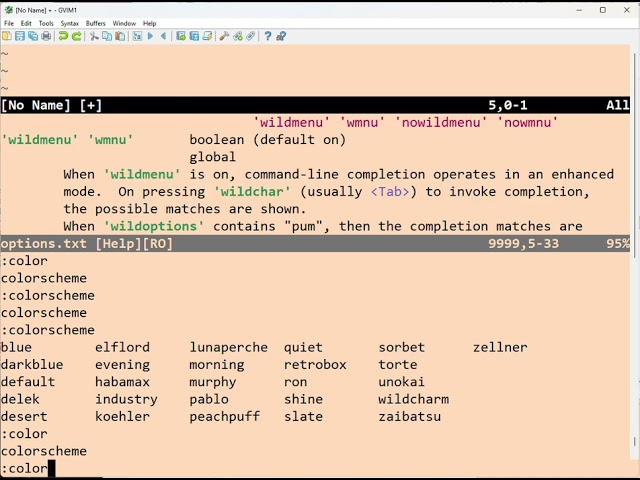640x480 pixels.
Task: Click the 'habamax' colorscheme name
Action: tap(122, 382)
